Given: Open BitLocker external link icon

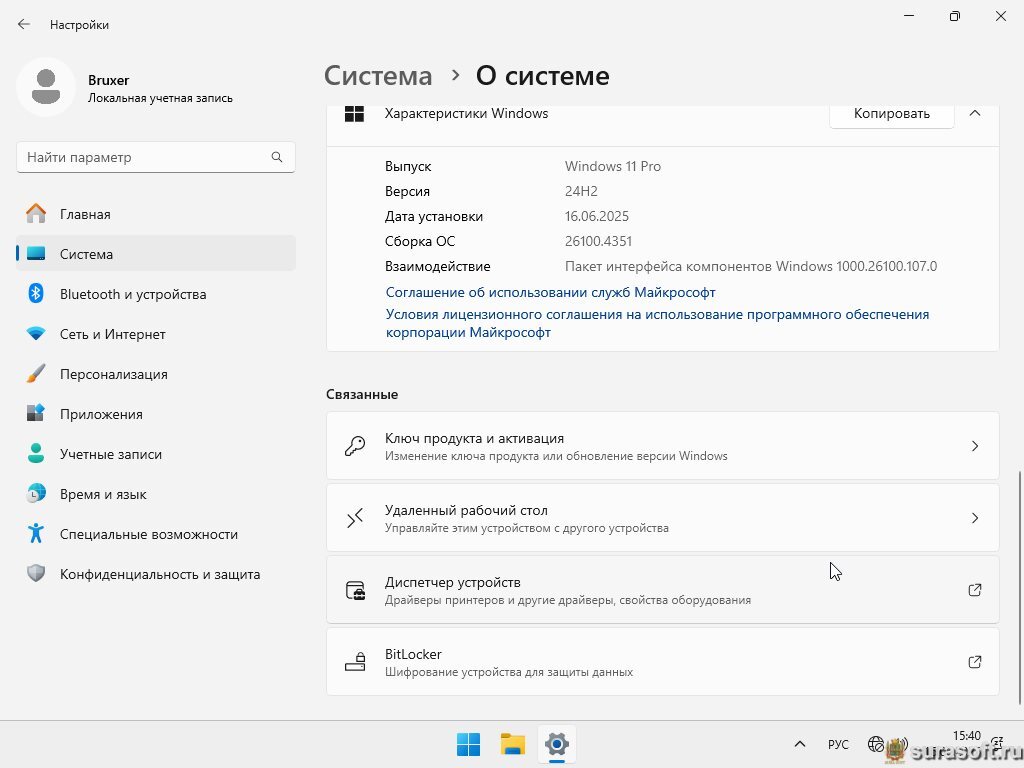Looking at the screenshot, I should 974,662.
